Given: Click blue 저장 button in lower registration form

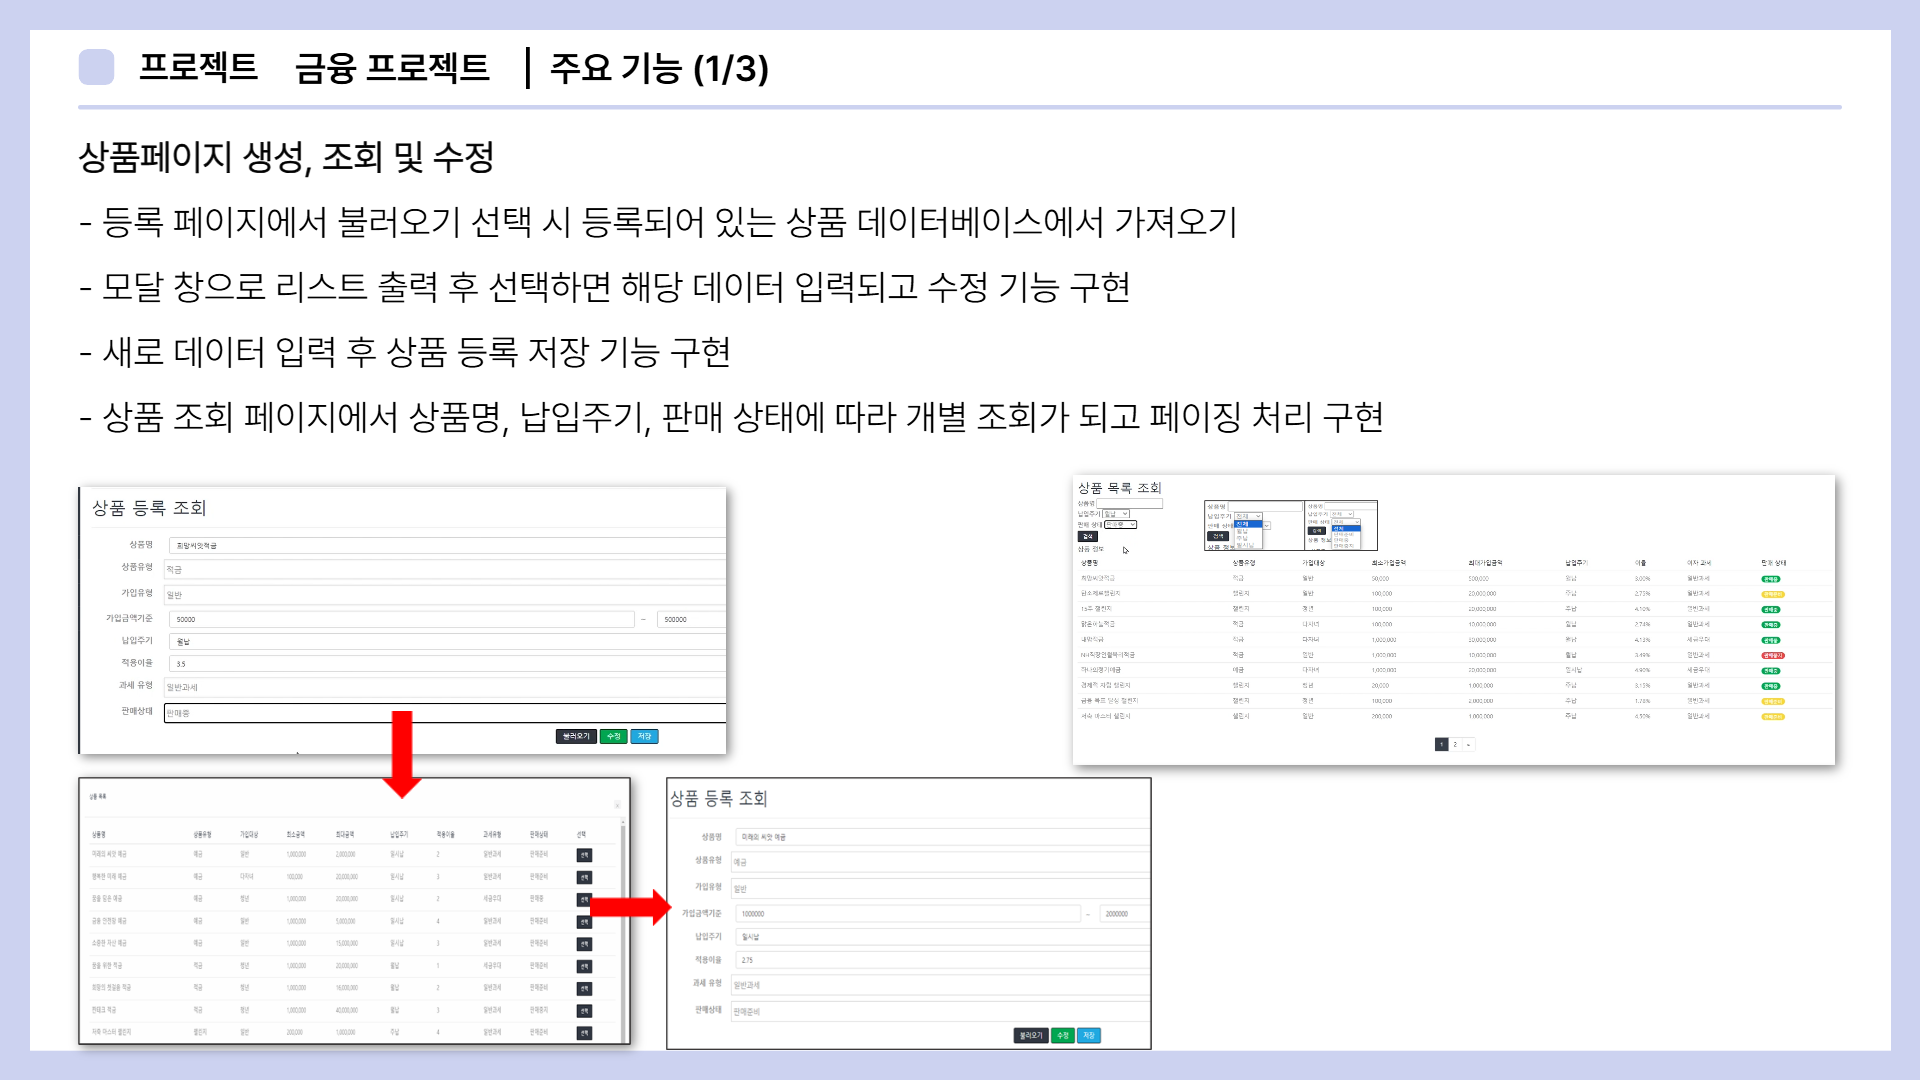Looking at the screenshot, I should 1089,1035.
